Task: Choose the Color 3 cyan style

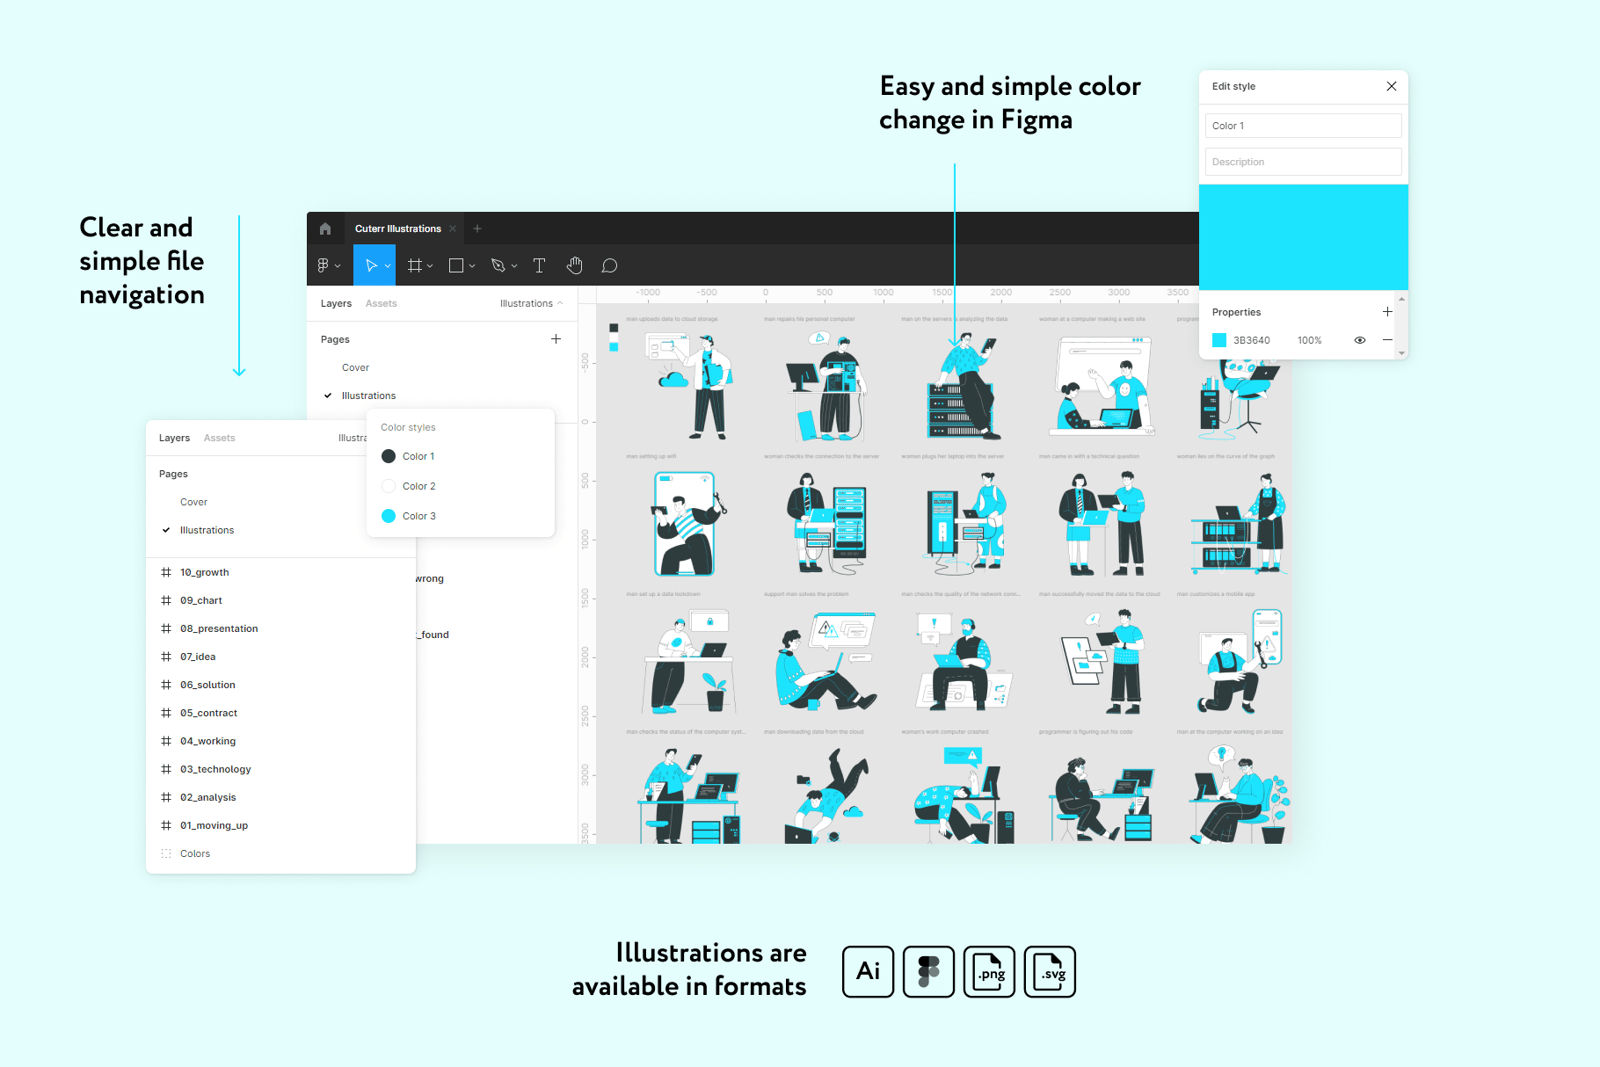Action: [x=418, y=516]
